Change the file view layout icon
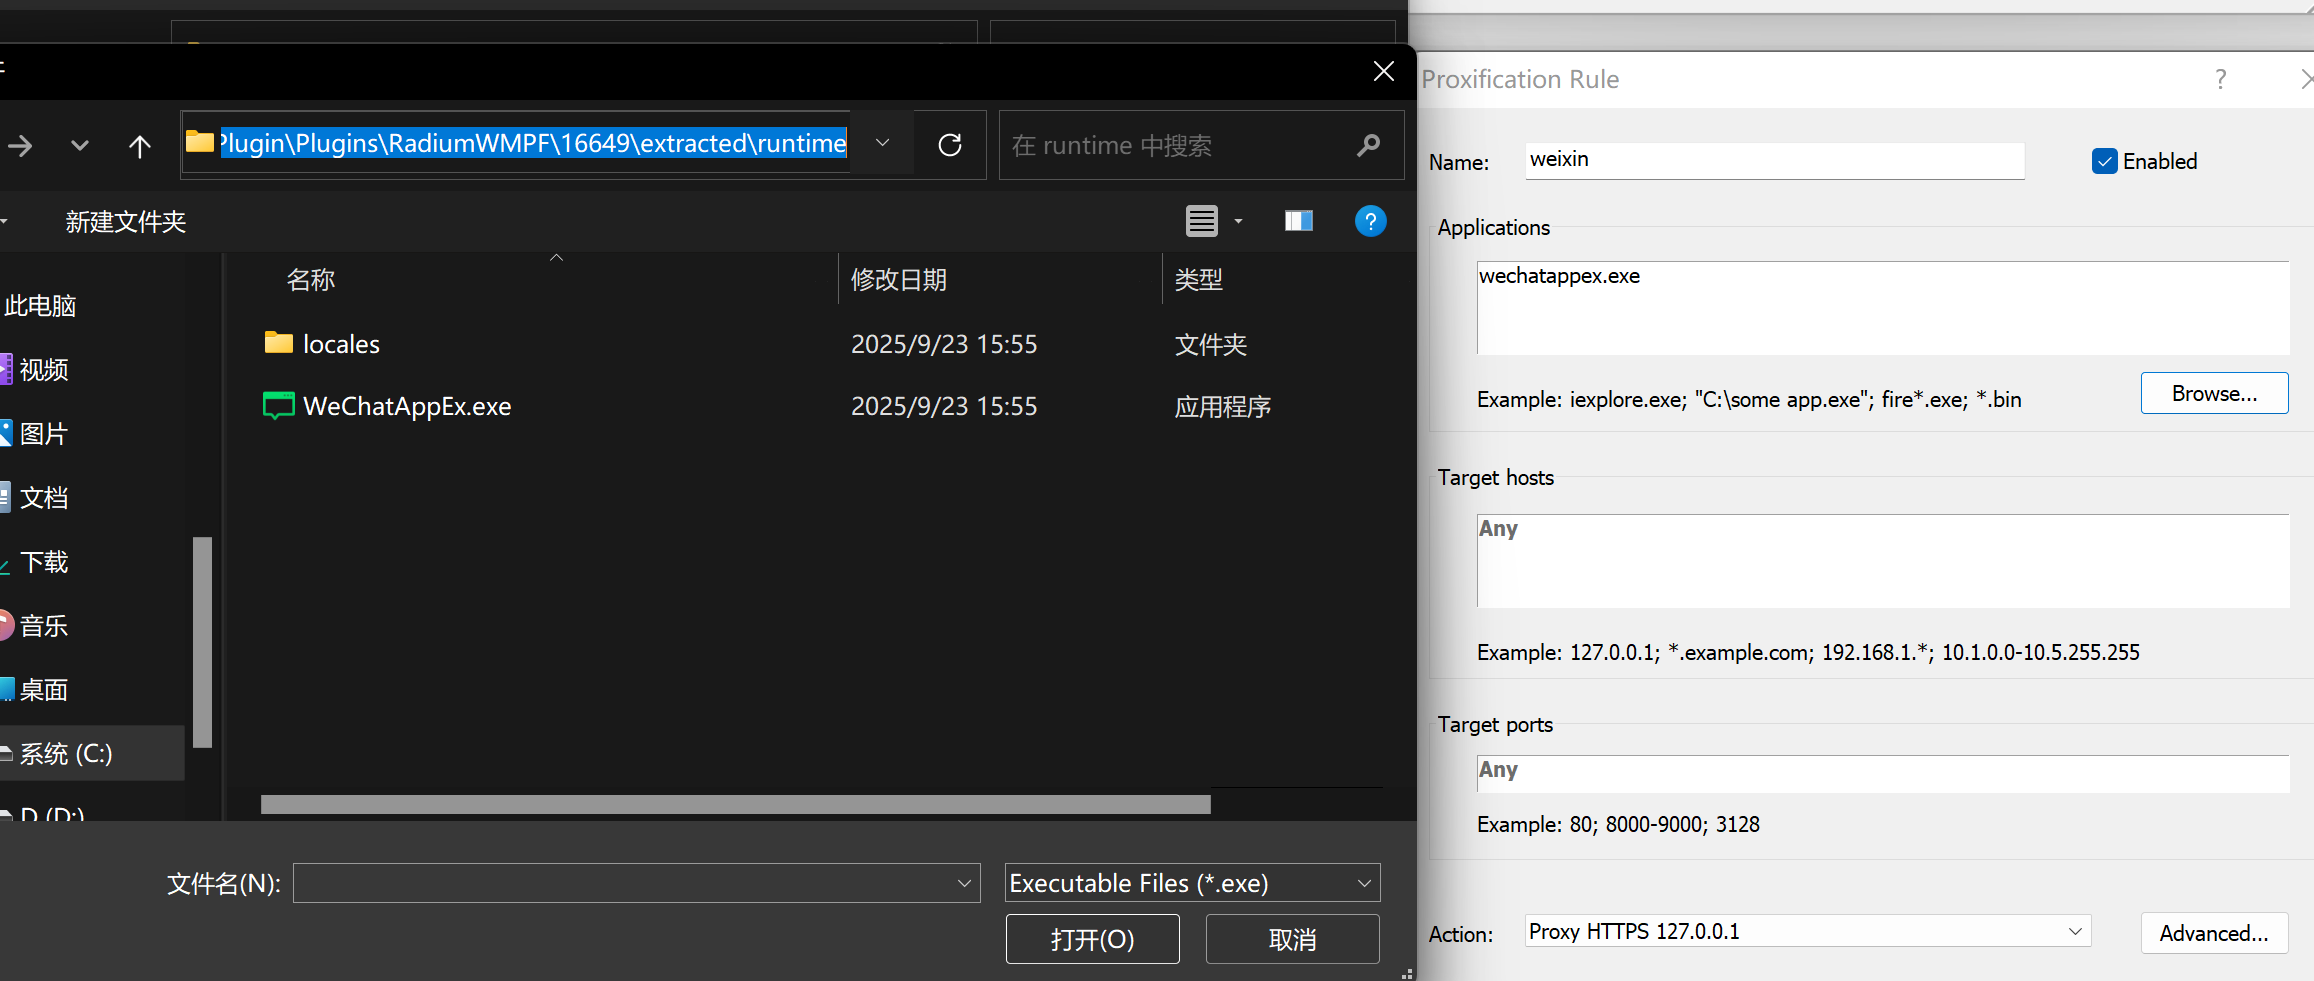The width and height of the screenshot is (2314, 981). coord(1202,221)
